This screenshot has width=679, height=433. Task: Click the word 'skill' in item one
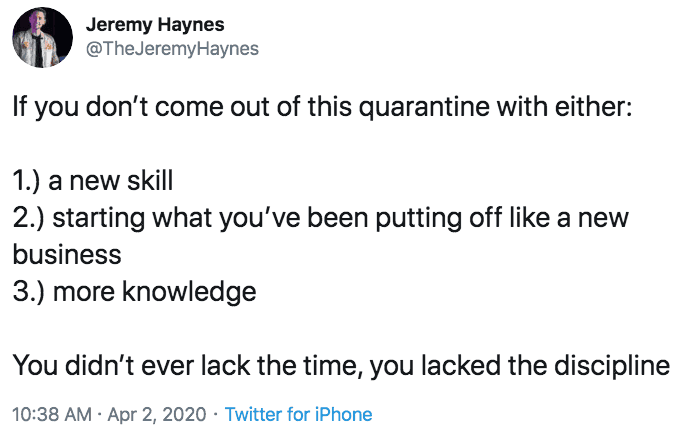point(150,181)
